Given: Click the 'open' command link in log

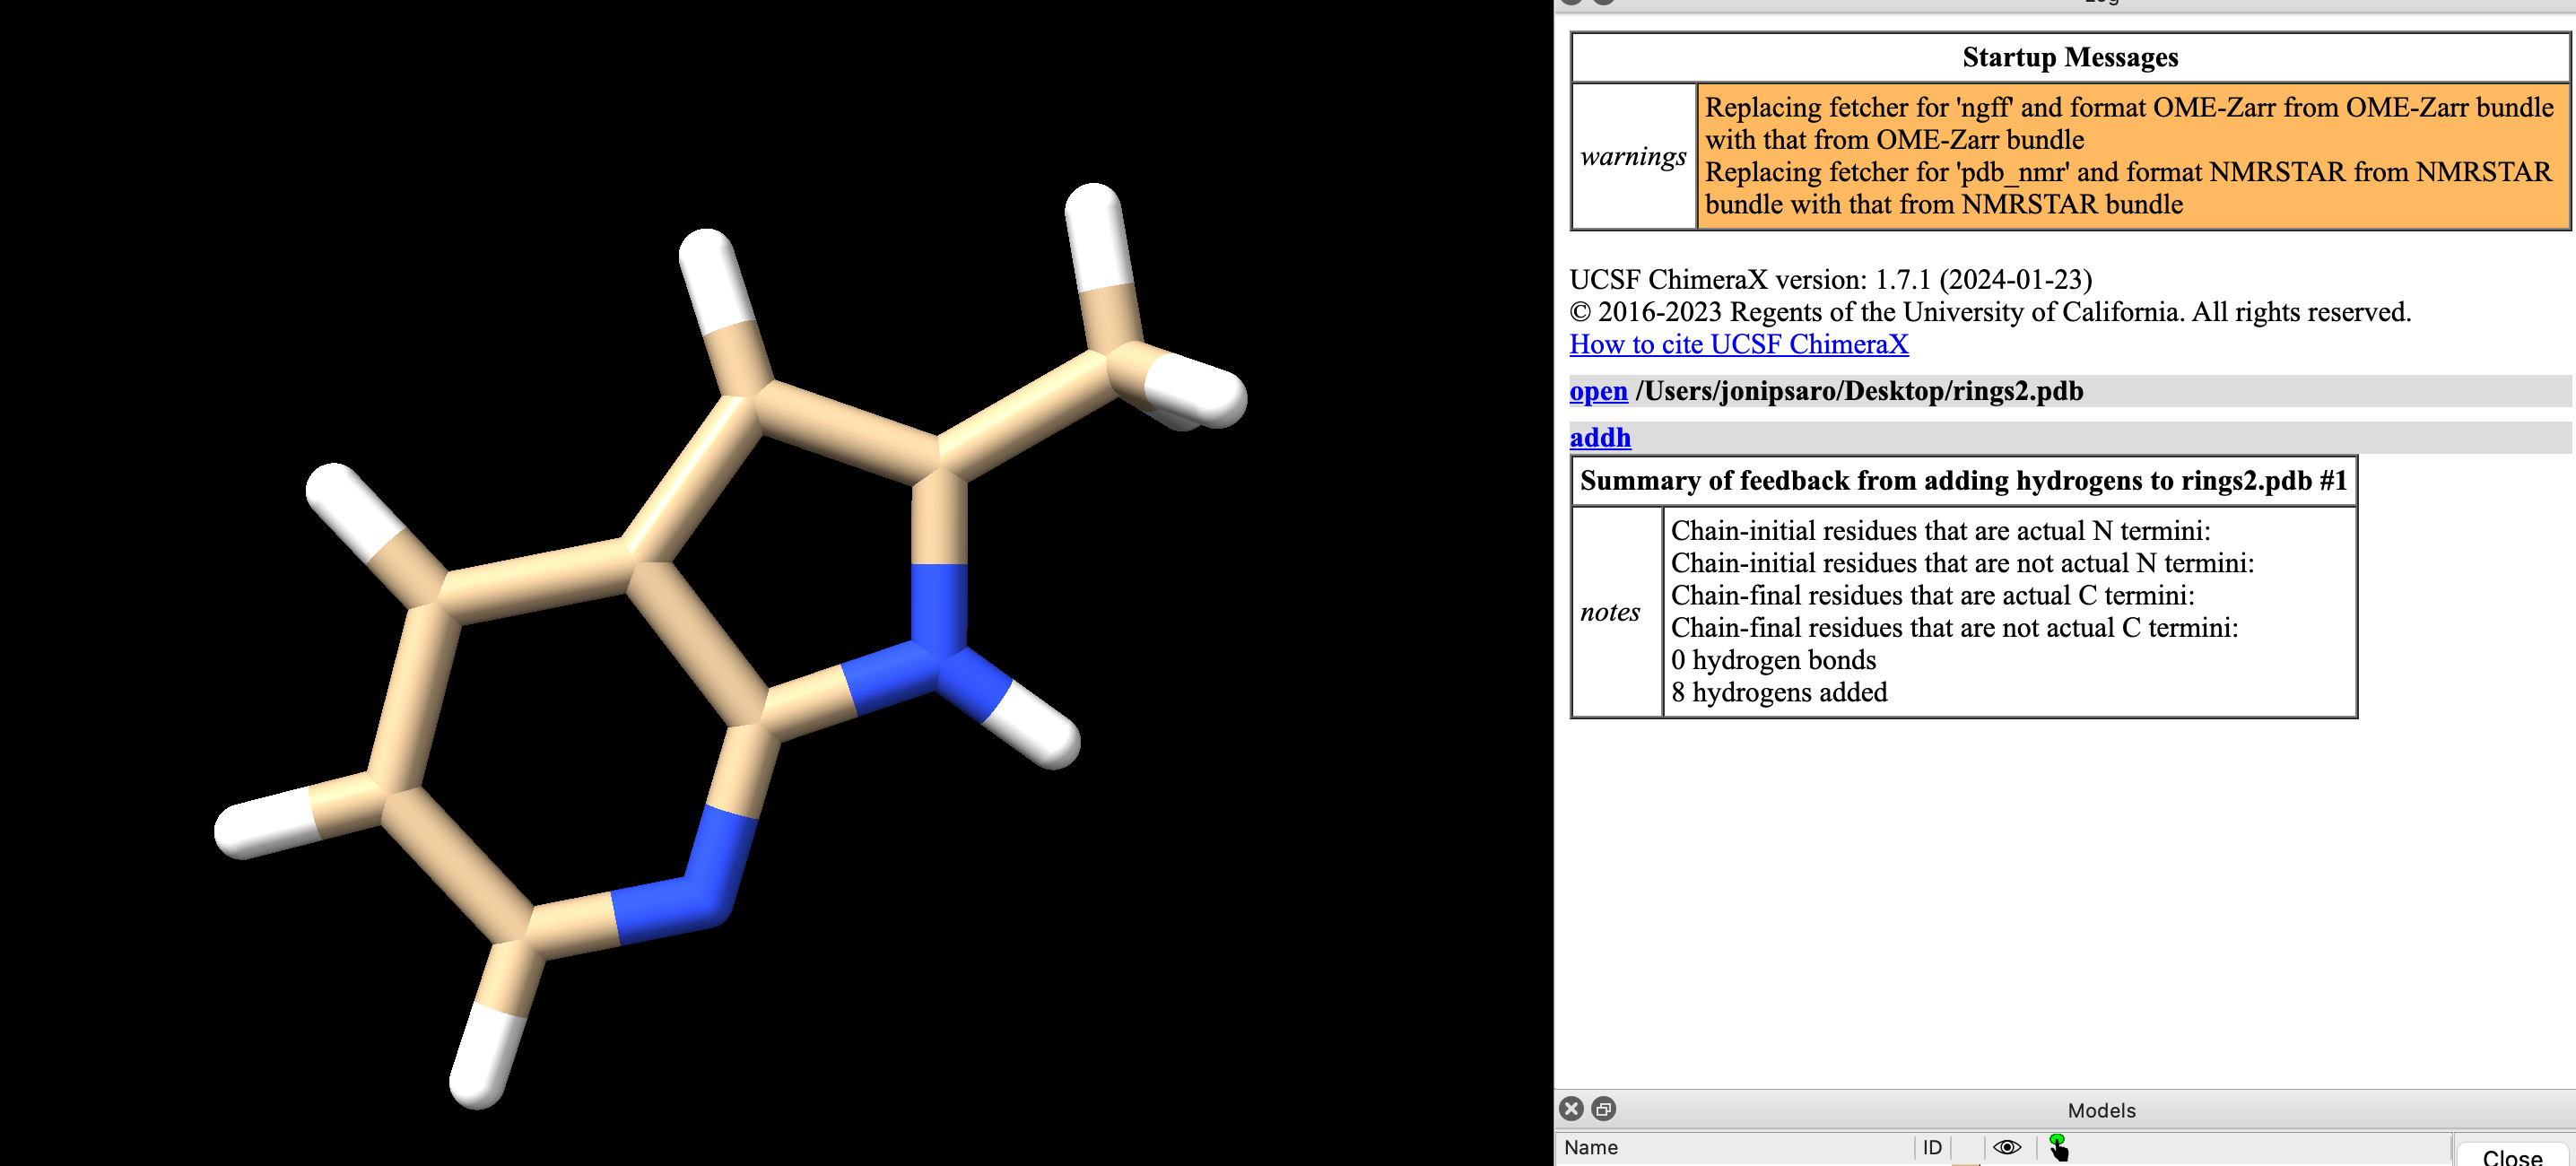Looking at the screenshot, I should (x=1598, y=391).
